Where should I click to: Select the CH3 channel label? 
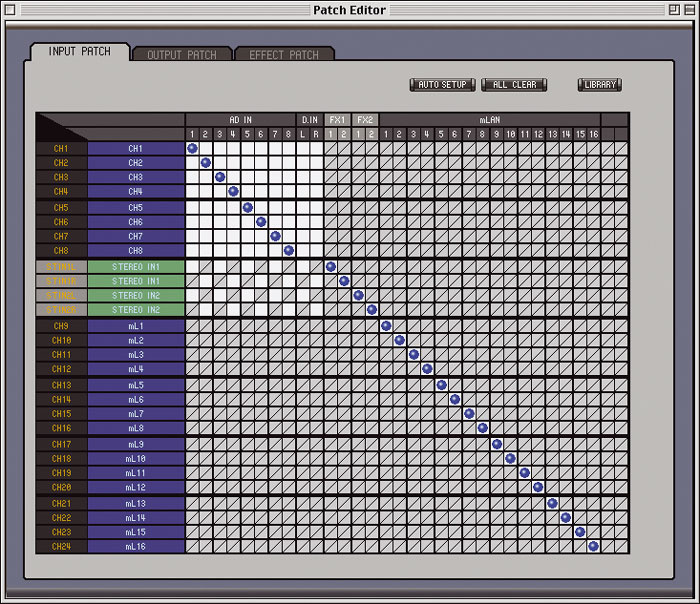61,177
